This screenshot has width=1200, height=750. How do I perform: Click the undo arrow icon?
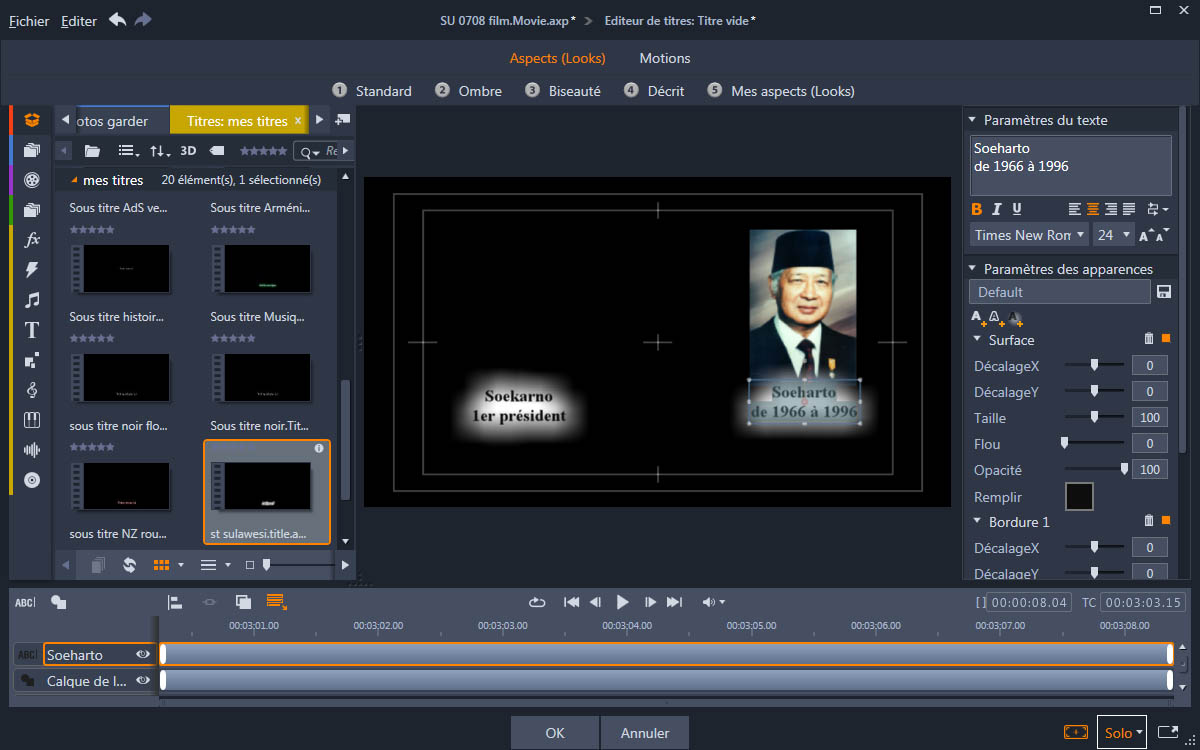tap(118, 20)
